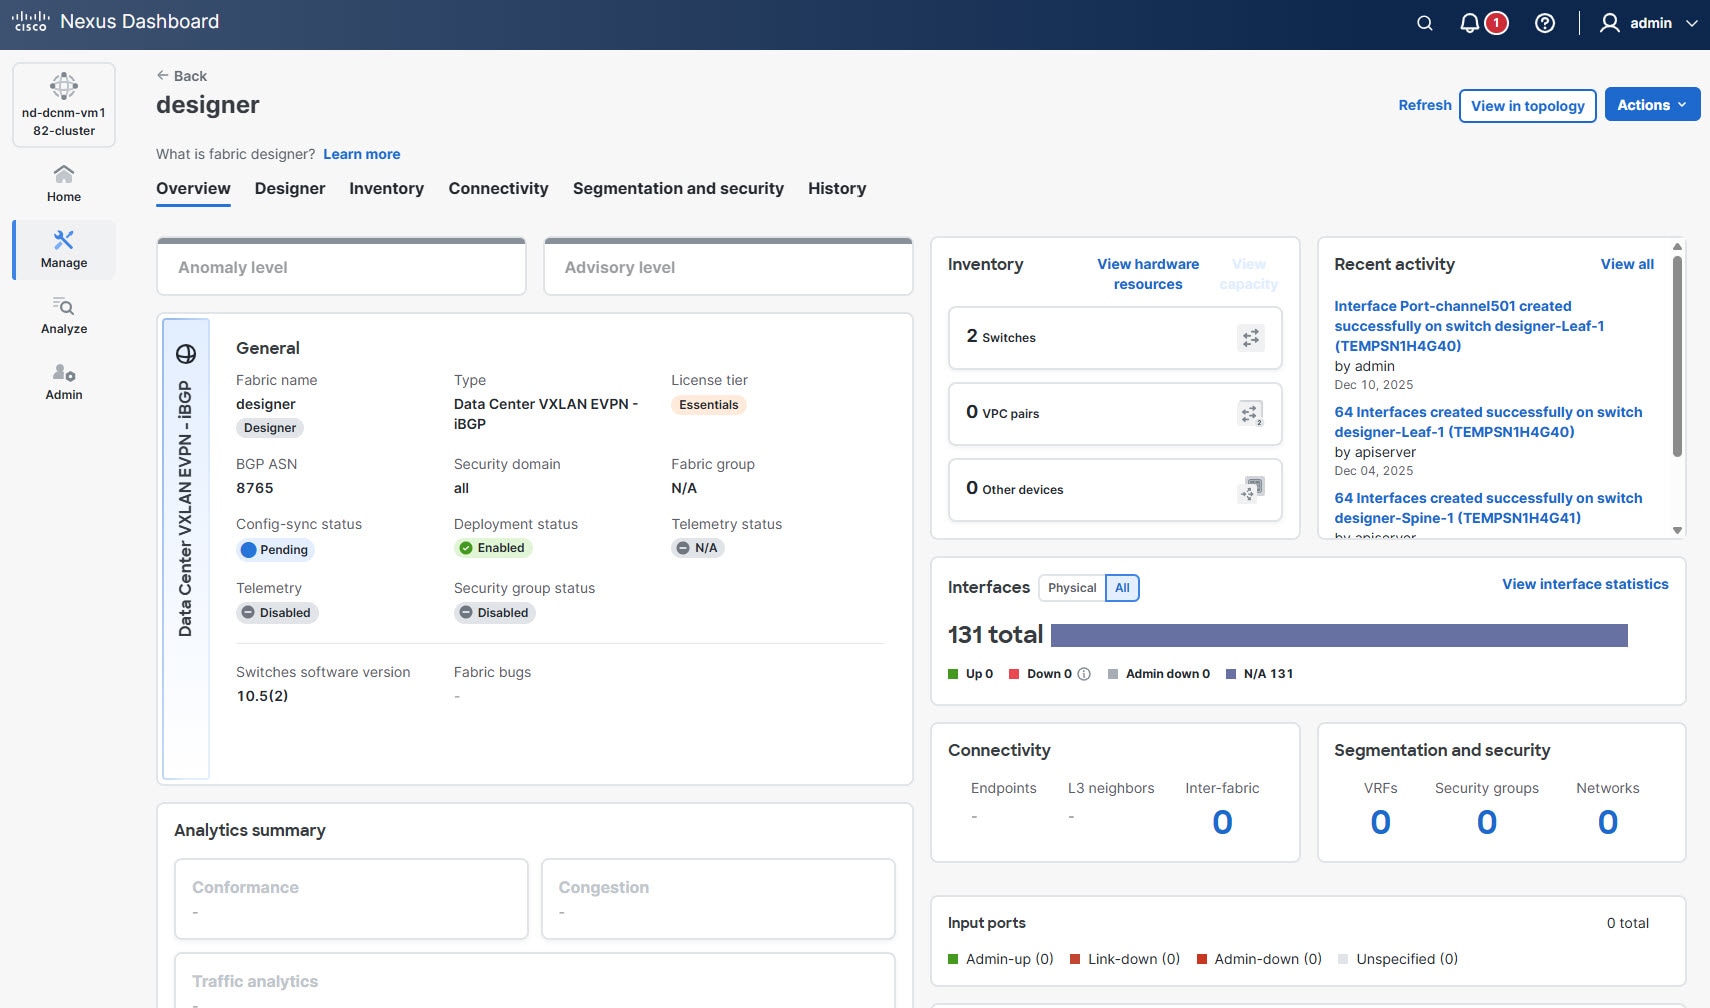Screen dimensions: 1710x1008
Task: Click the Security group status Disabled badge
Action: click(495, 613)
